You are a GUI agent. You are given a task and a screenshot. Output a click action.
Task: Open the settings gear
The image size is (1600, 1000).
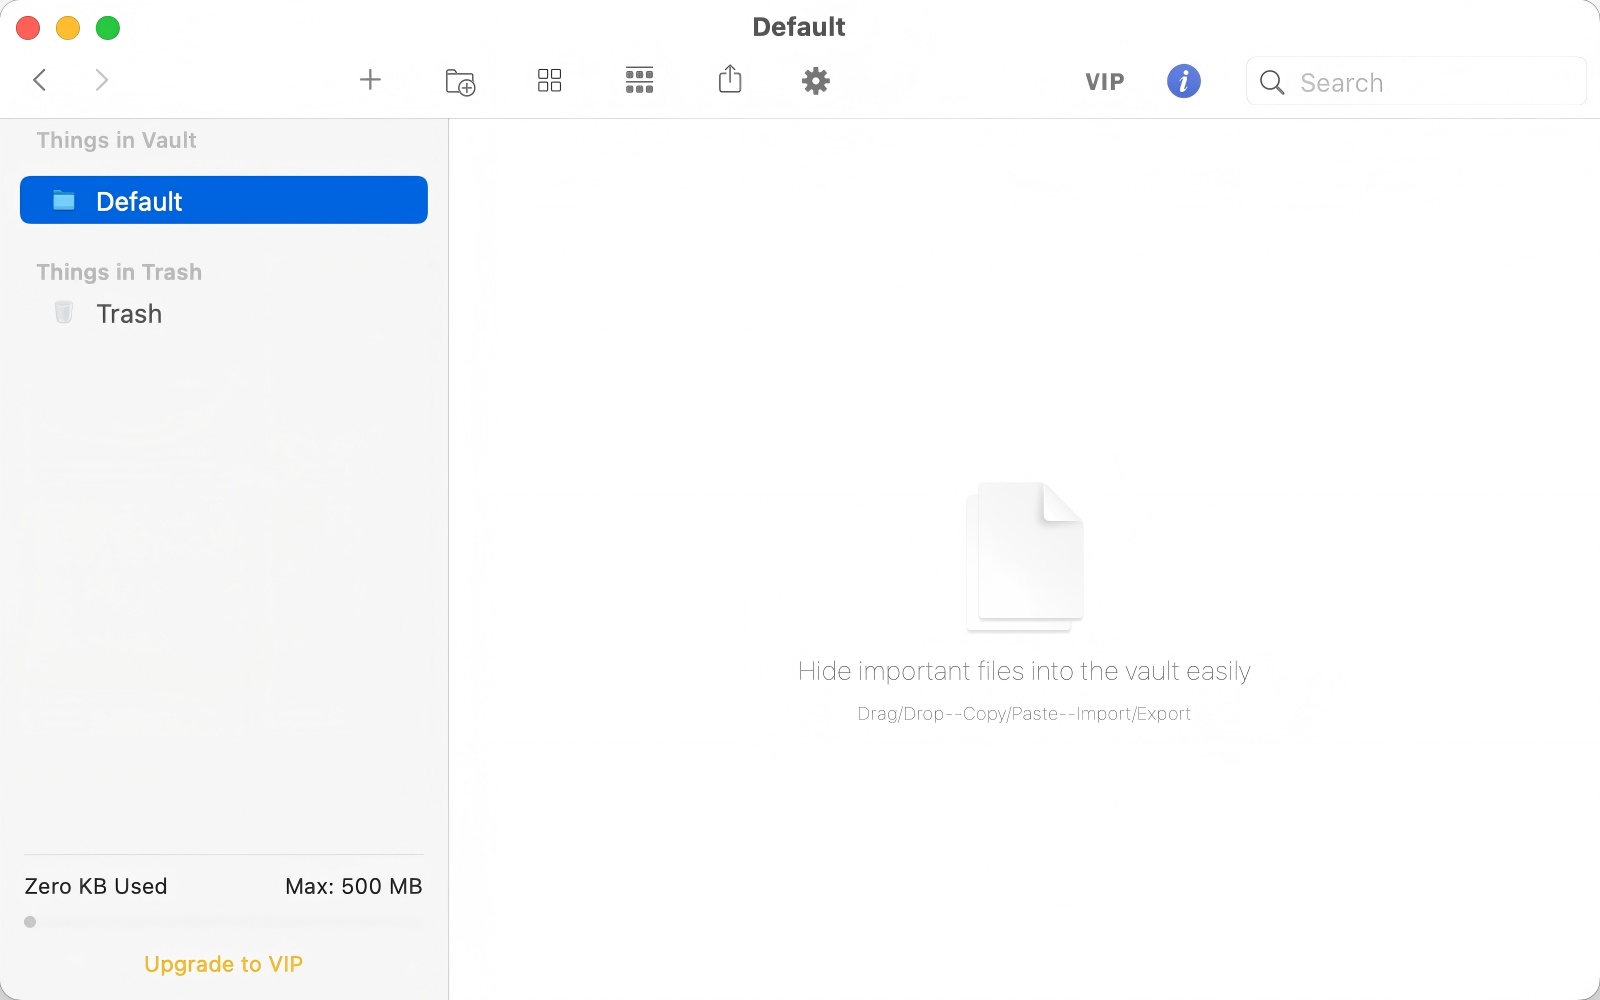tap(815, 81)
